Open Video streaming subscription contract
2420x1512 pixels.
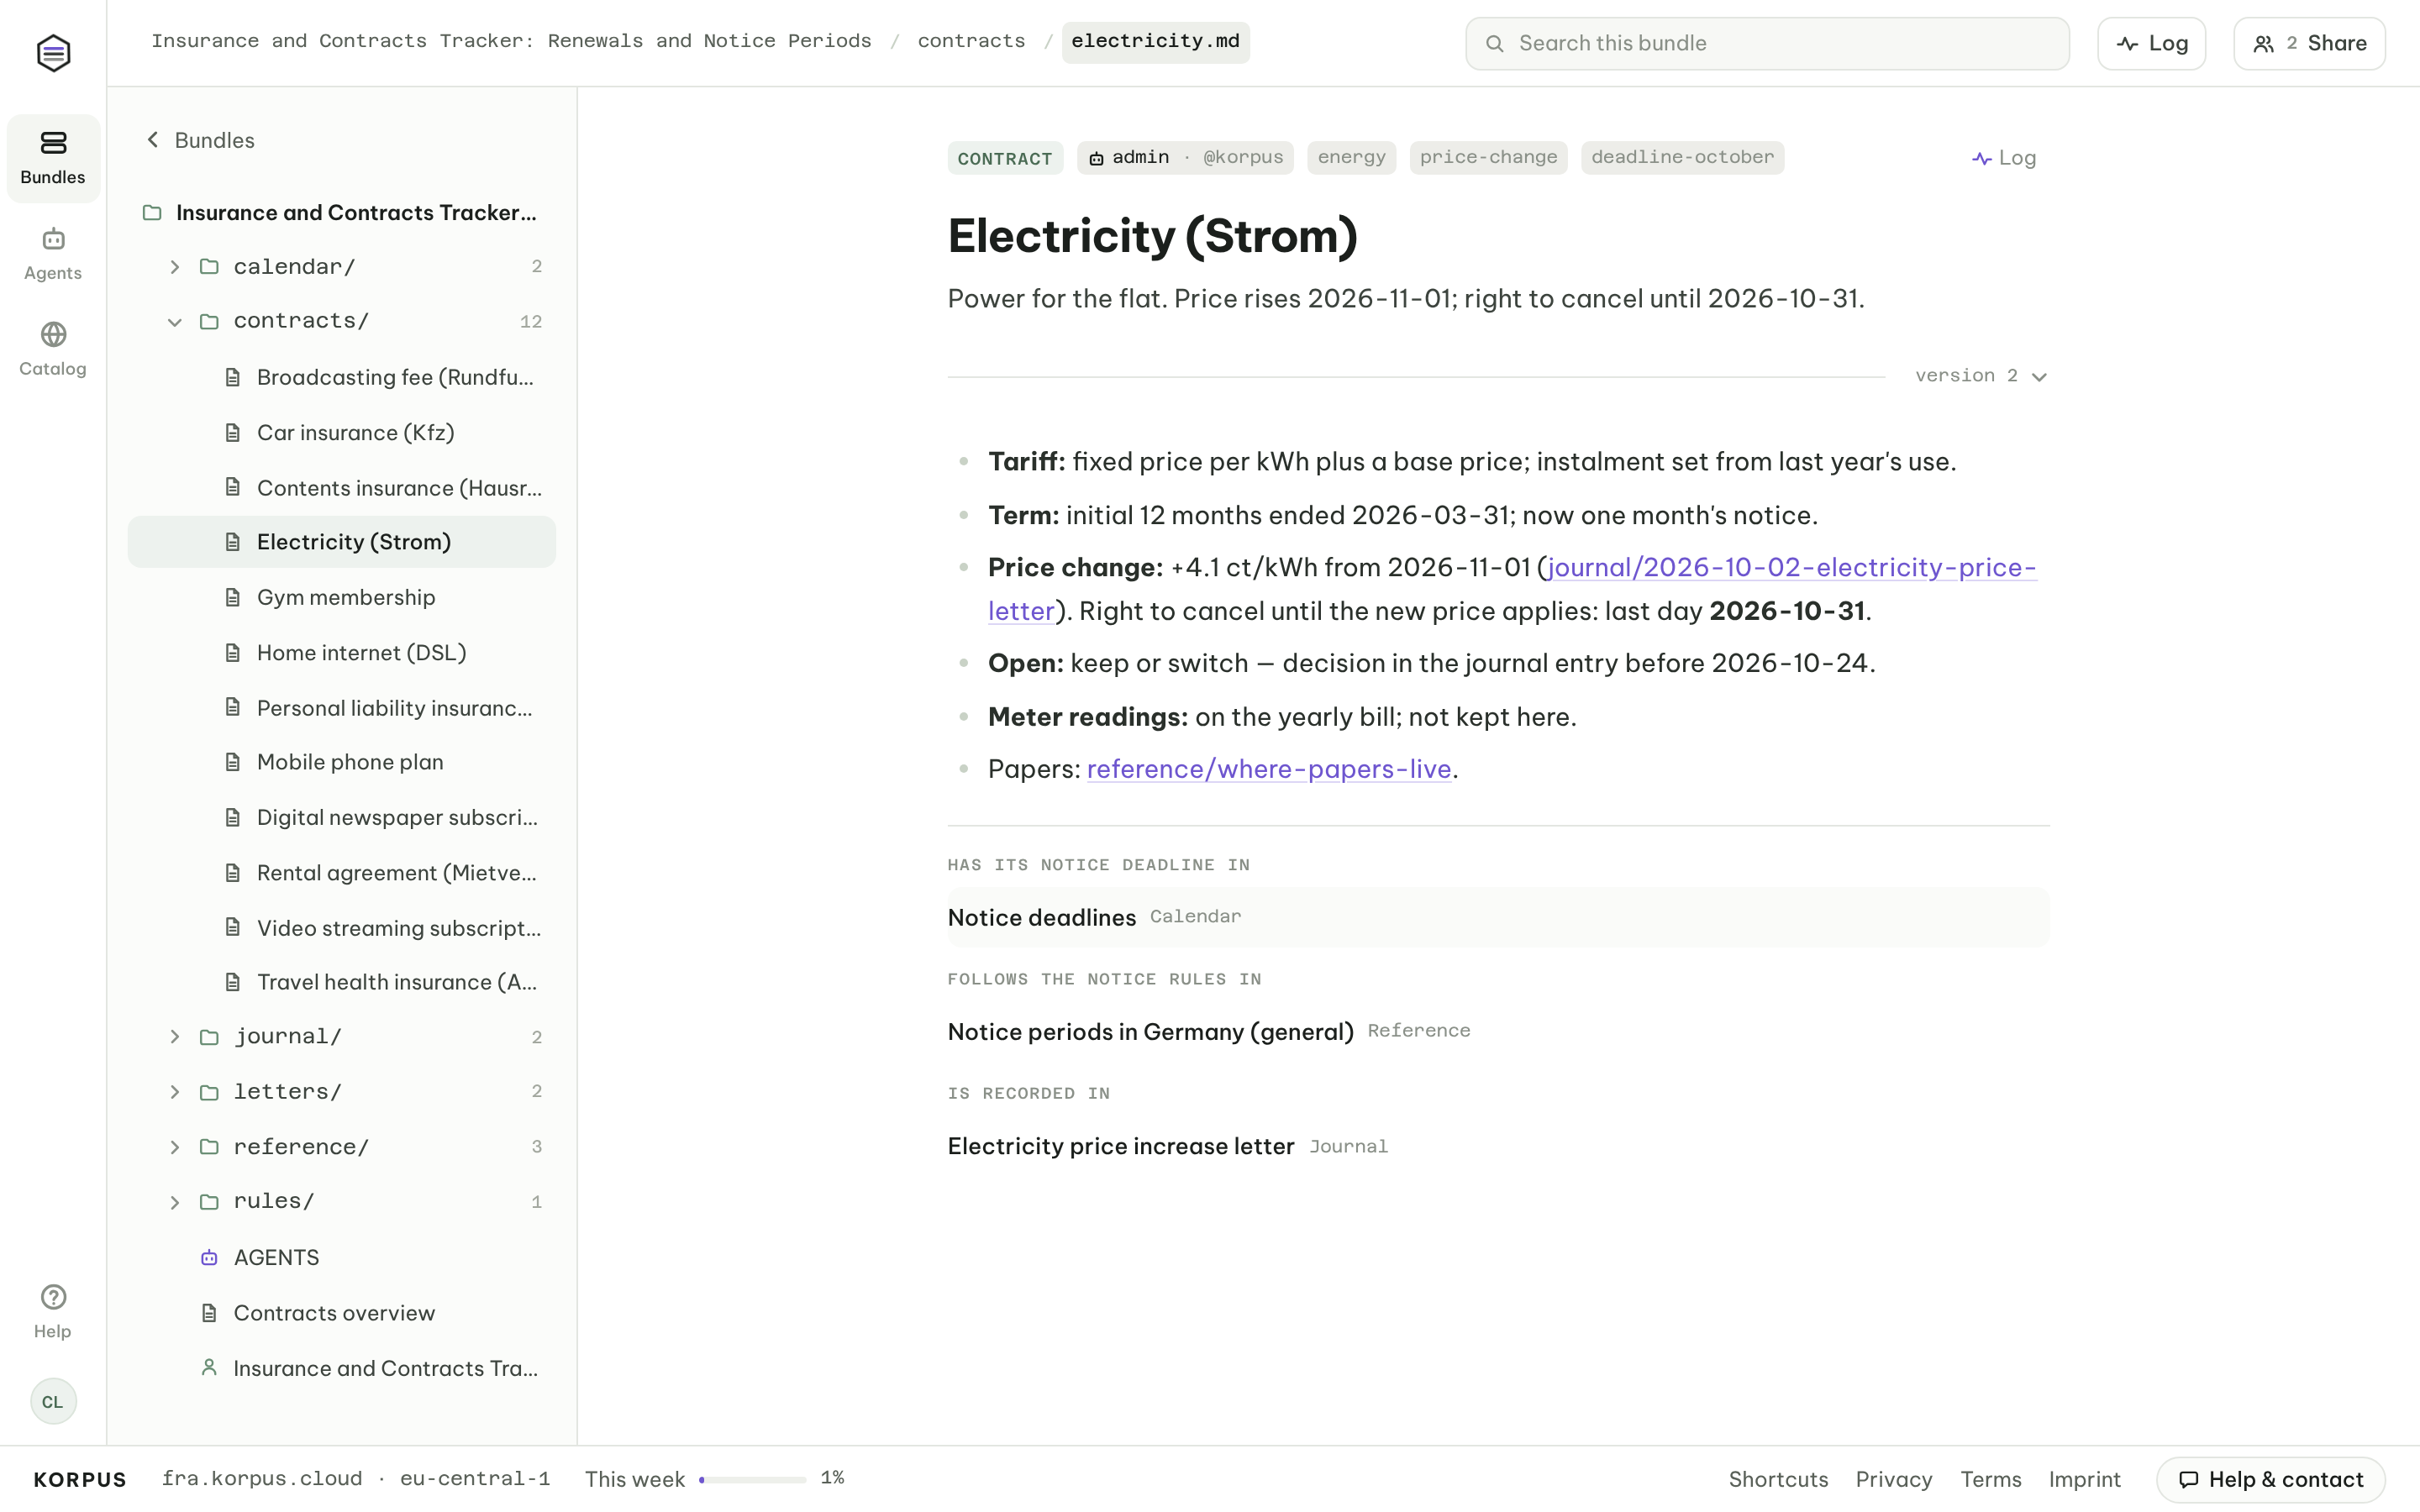[x=342, y=927]
